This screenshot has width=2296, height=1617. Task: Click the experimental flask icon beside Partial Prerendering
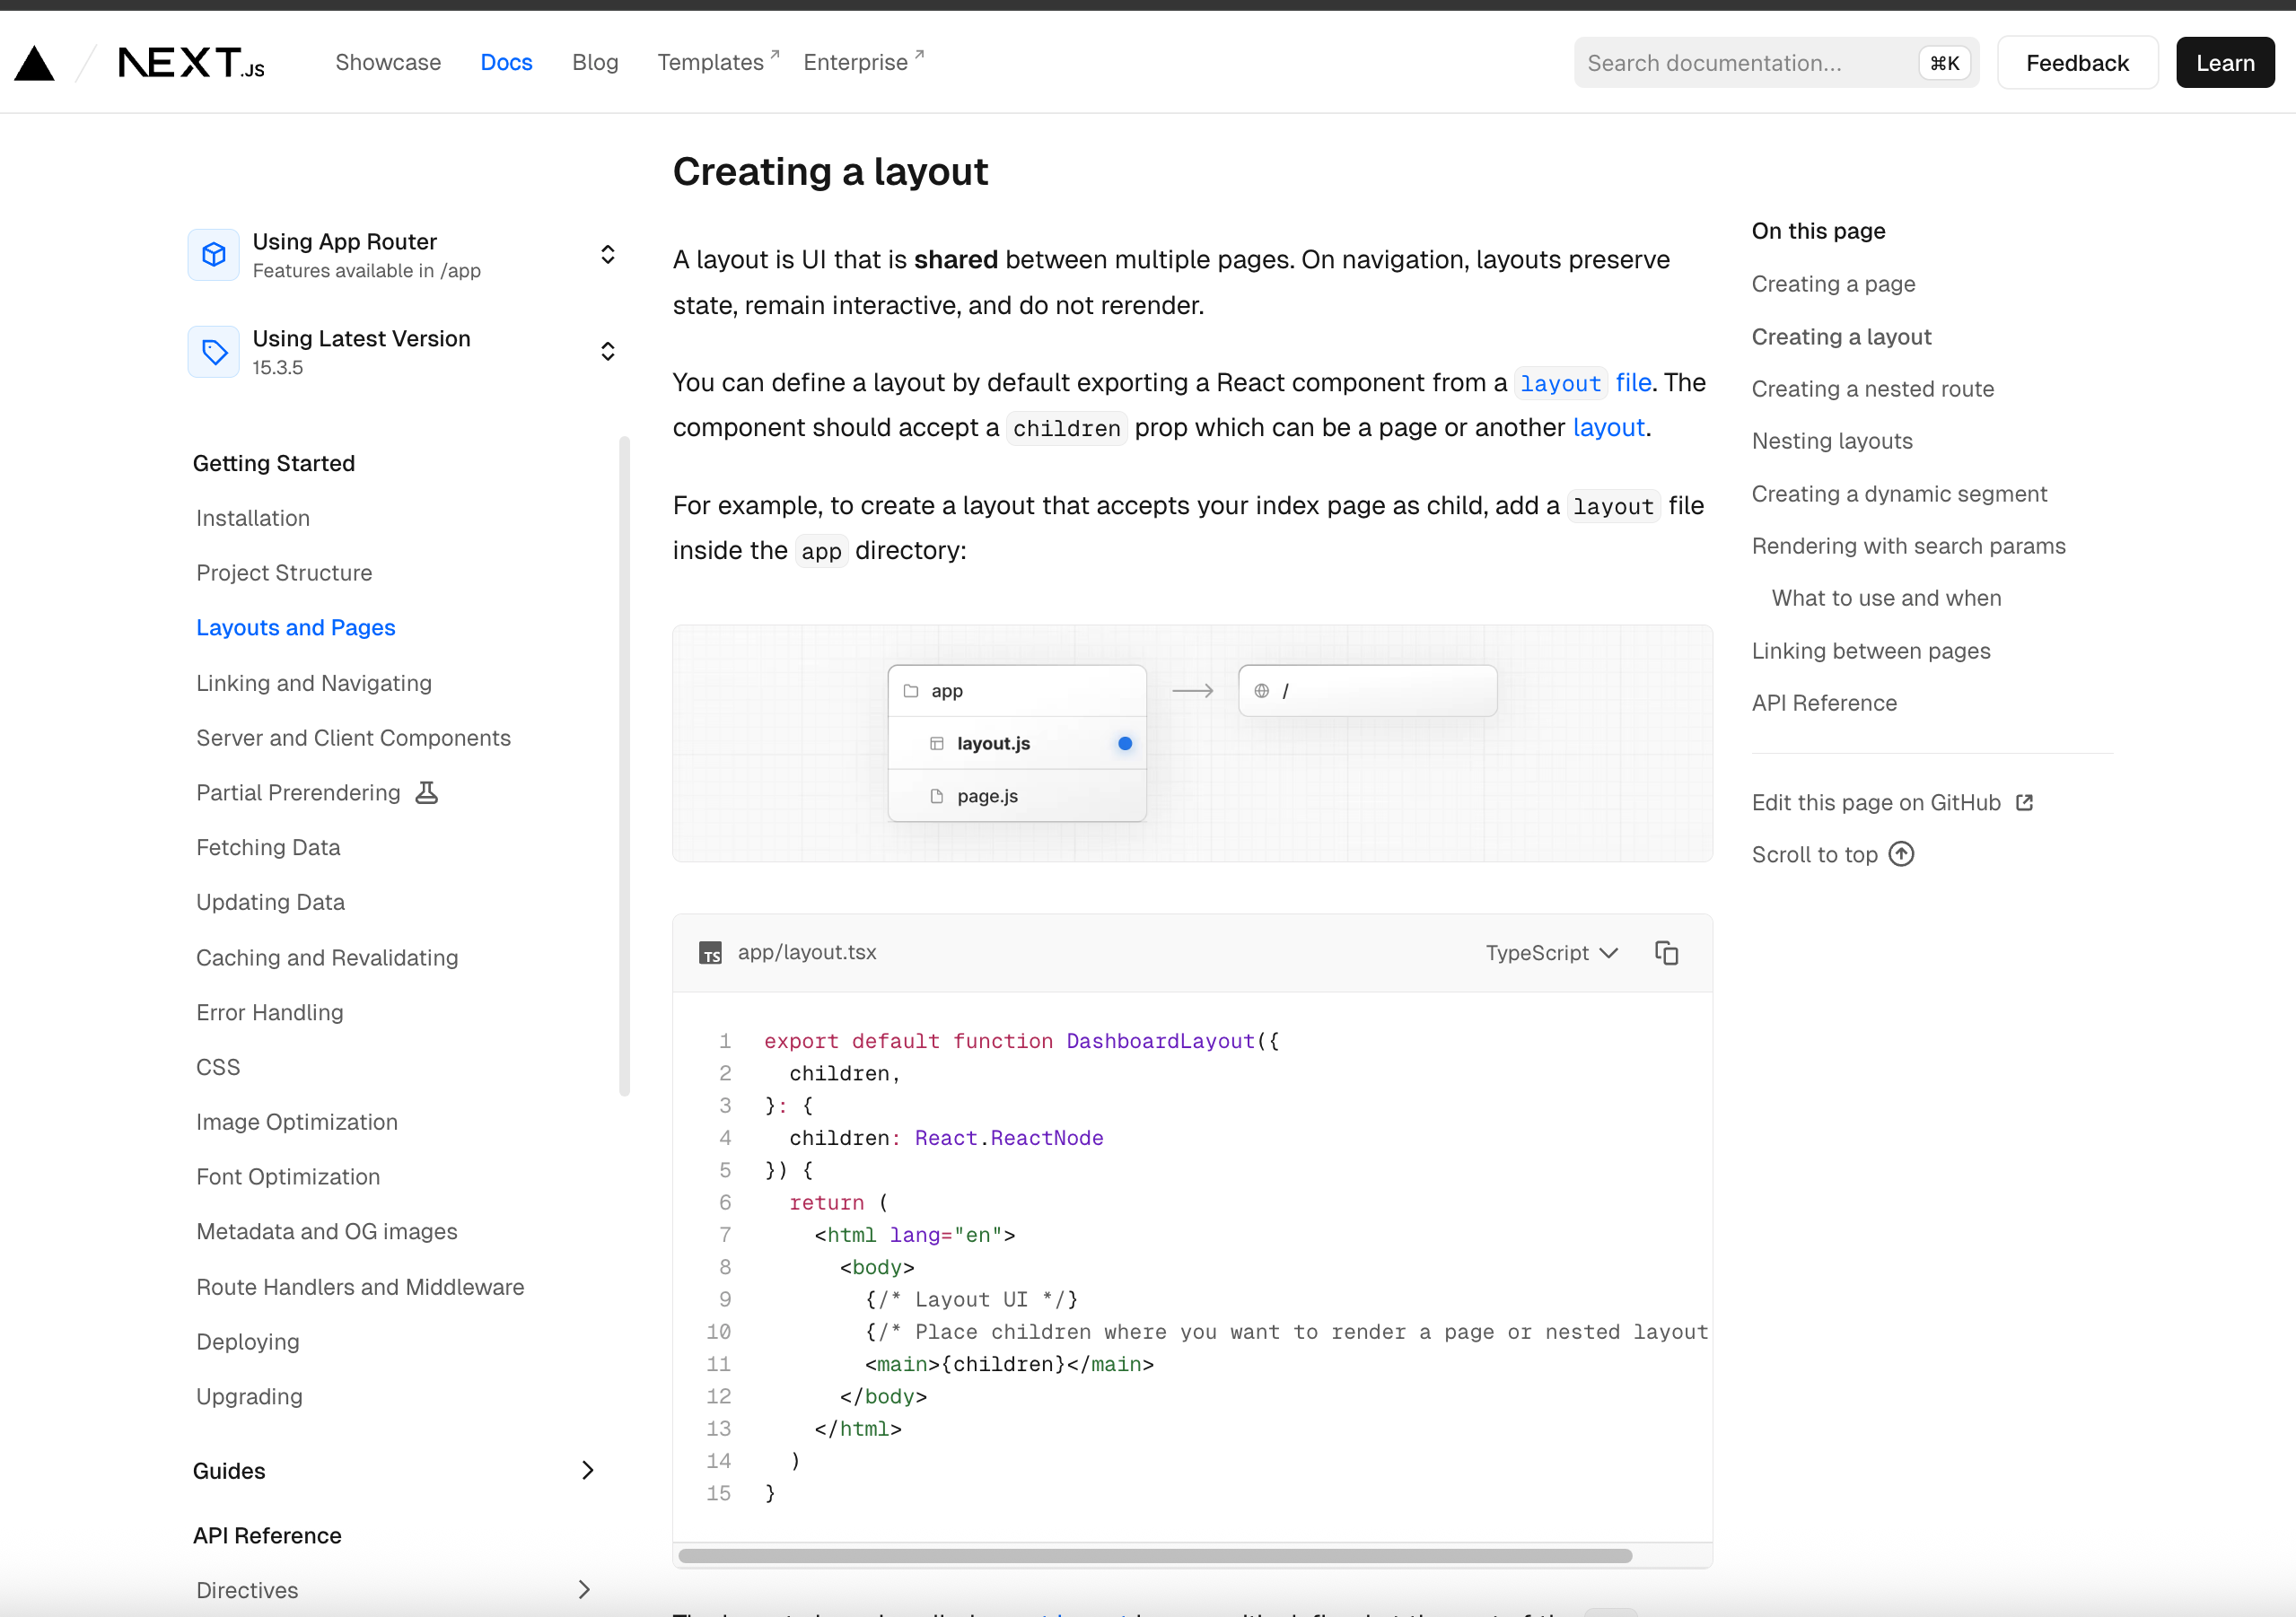pos(427,793)
